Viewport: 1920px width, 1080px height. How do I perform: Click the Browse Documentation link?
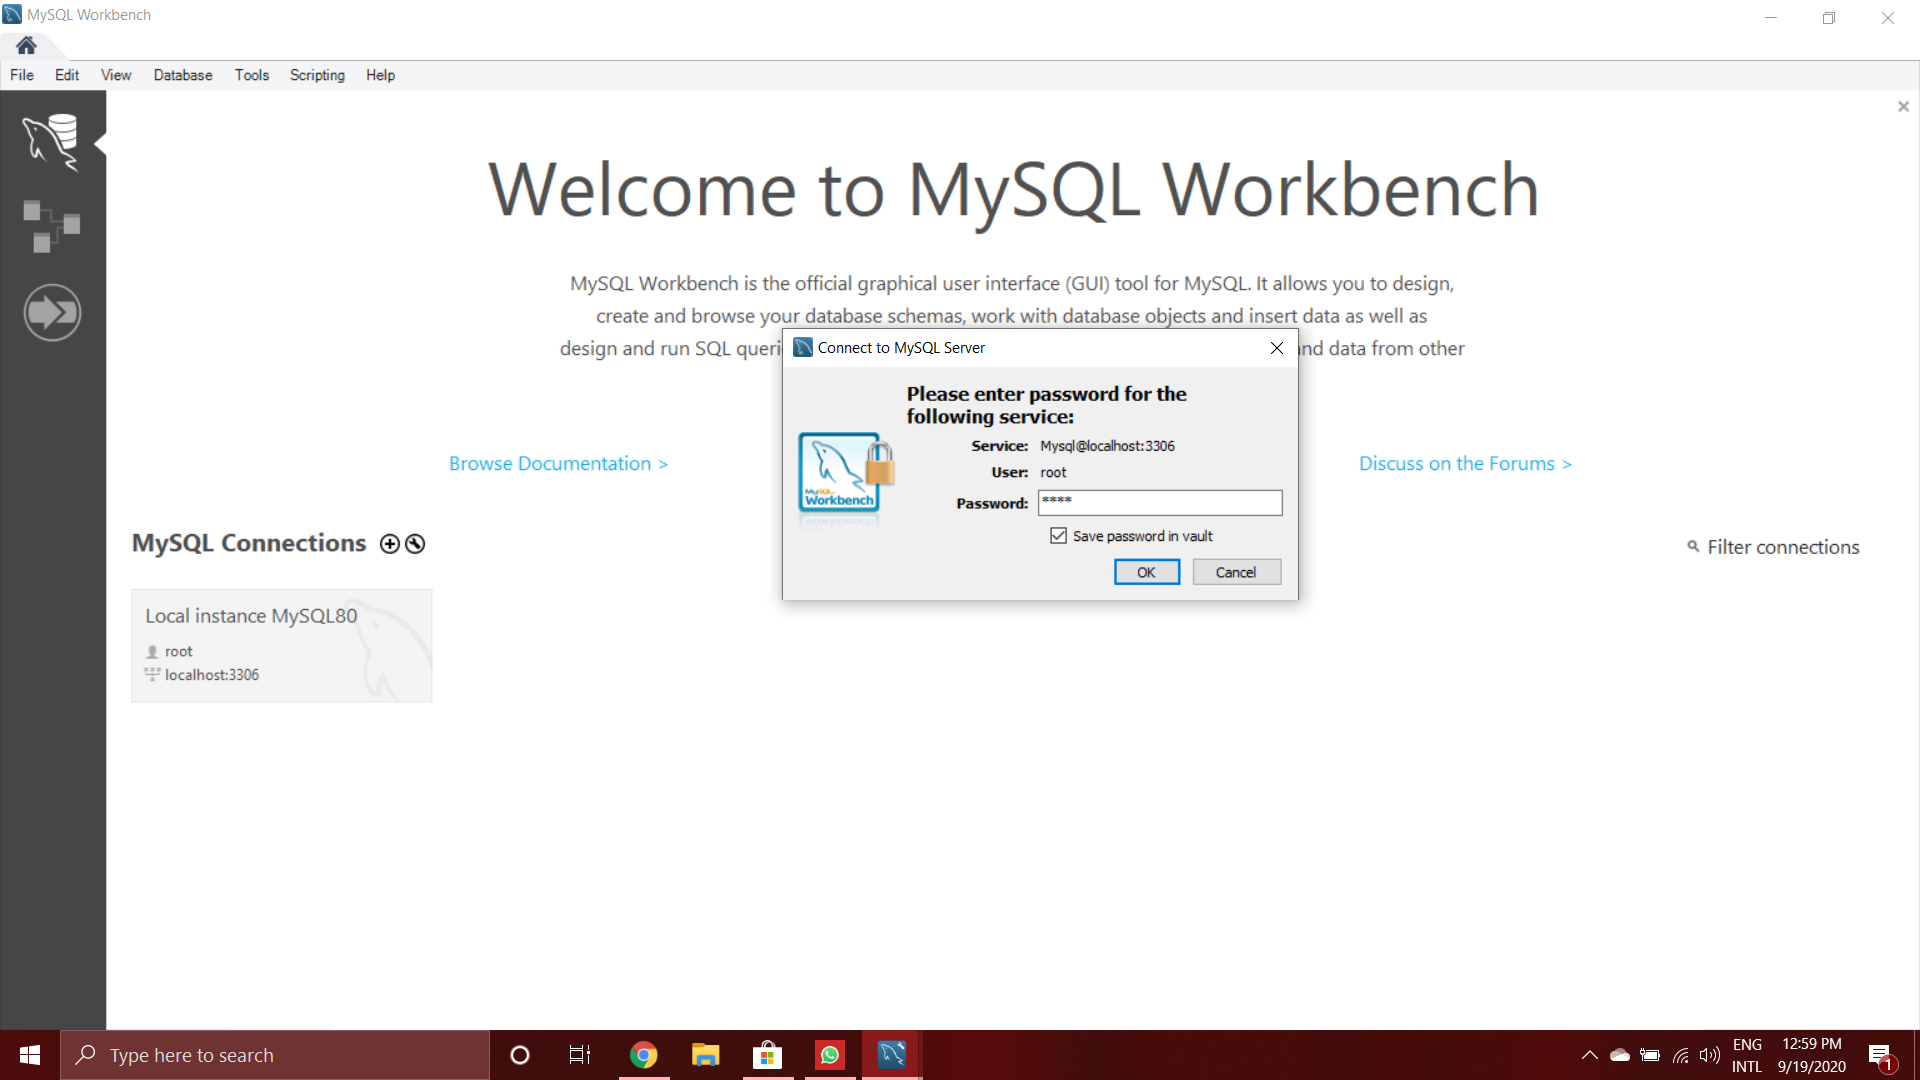[x=557, y=463]
